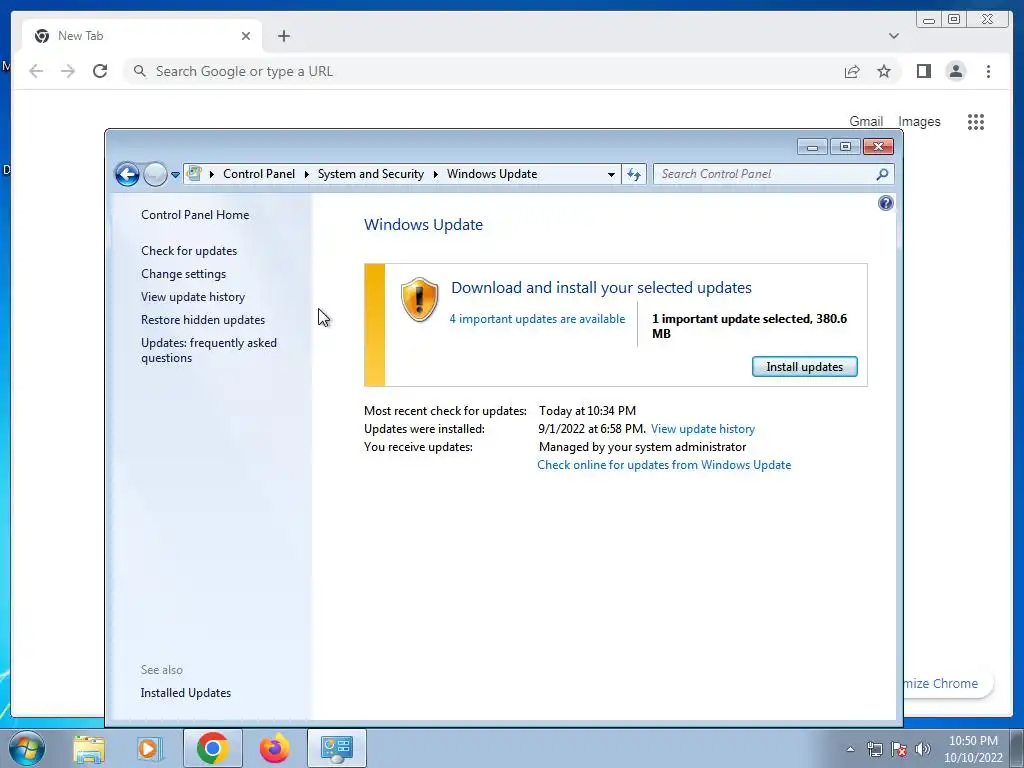This screenshot has height=768, width=1024.
Task: Open recent pages dropdown beside navigation arrows
Action: tap(175, 175)
